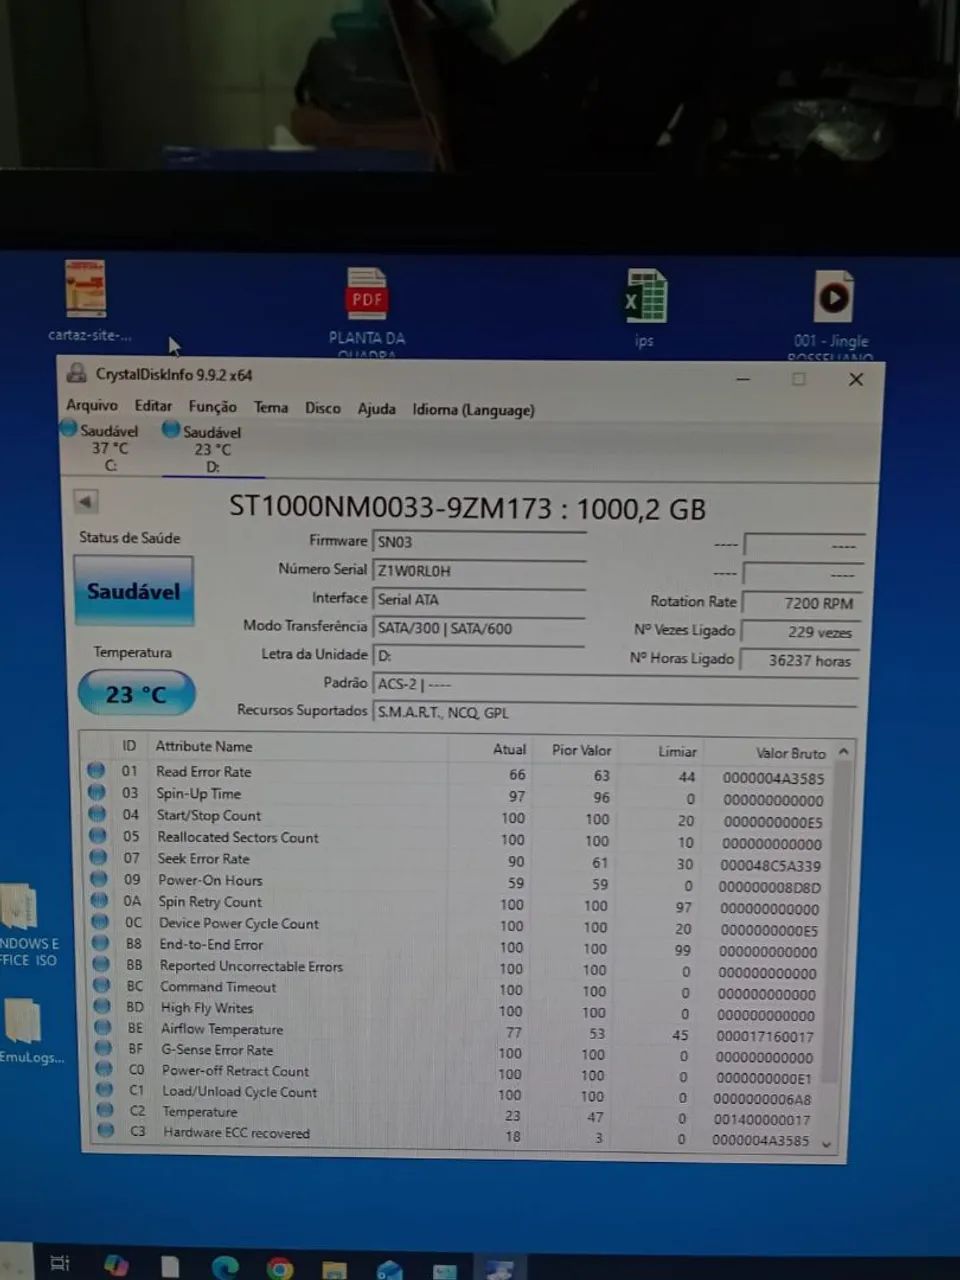Select the C: disk tab at 37 °C
This screenshot has width=960, height=1280.
pos(103,446)
